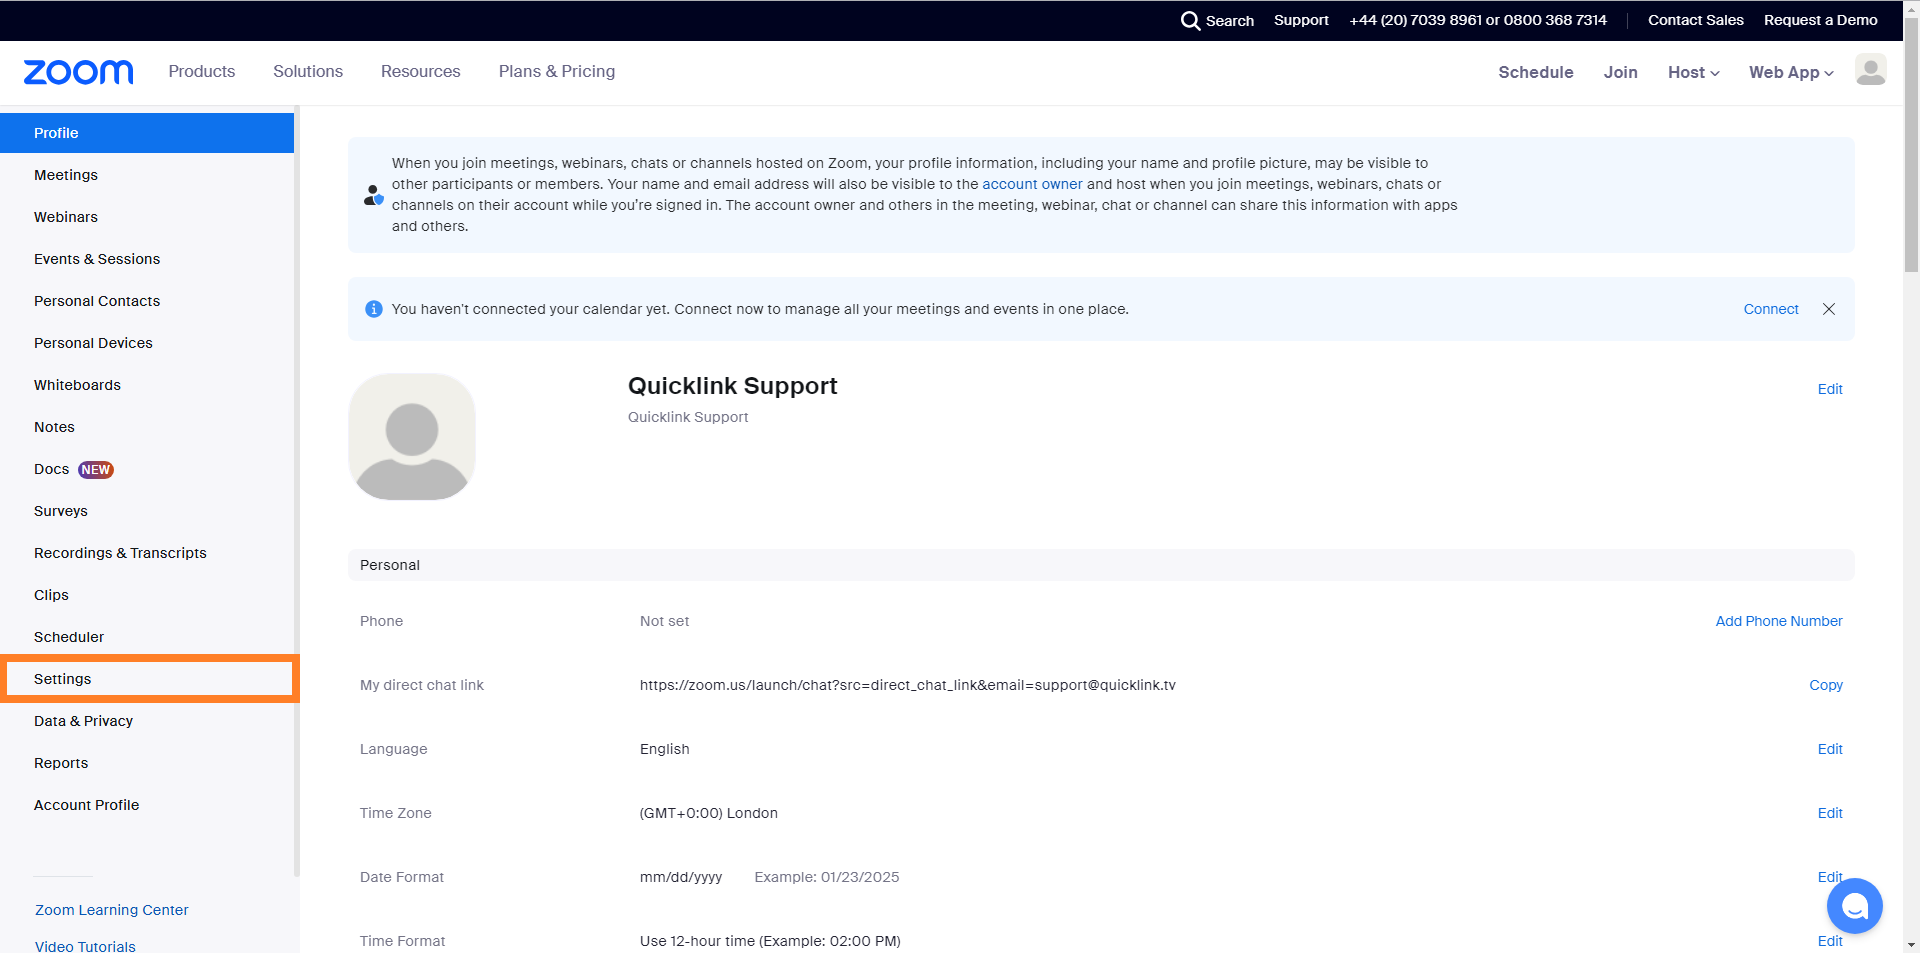Go to Plans & Pricing
1920x953 pixels.
pos(557,71)
